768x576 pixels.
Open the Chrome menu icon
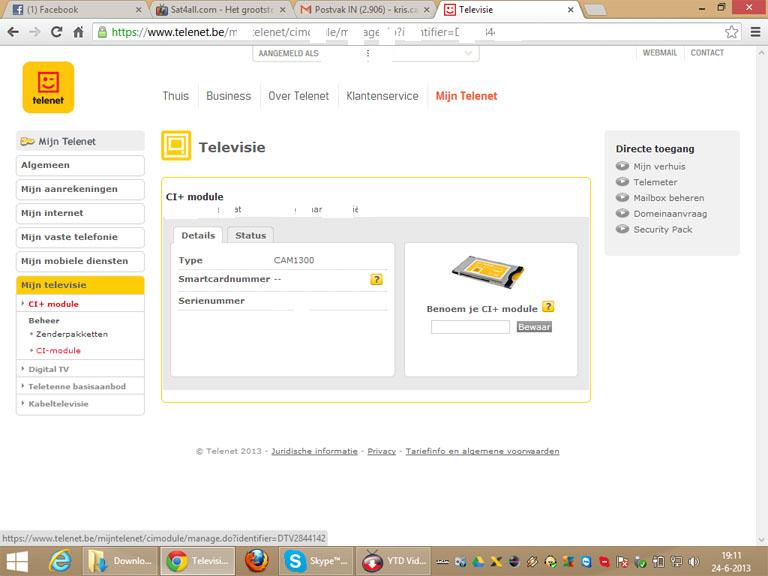pos(755,32)
